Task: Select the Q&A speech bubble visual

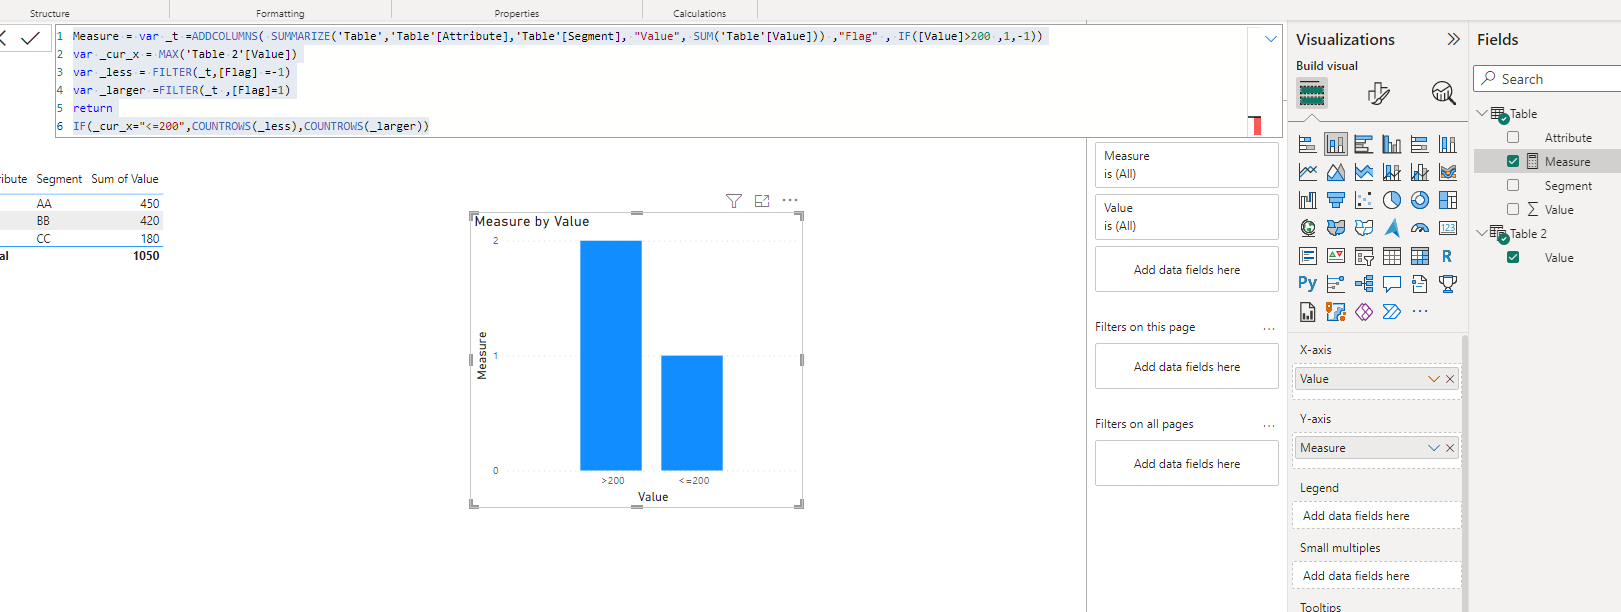Action: click(1391, 284)
